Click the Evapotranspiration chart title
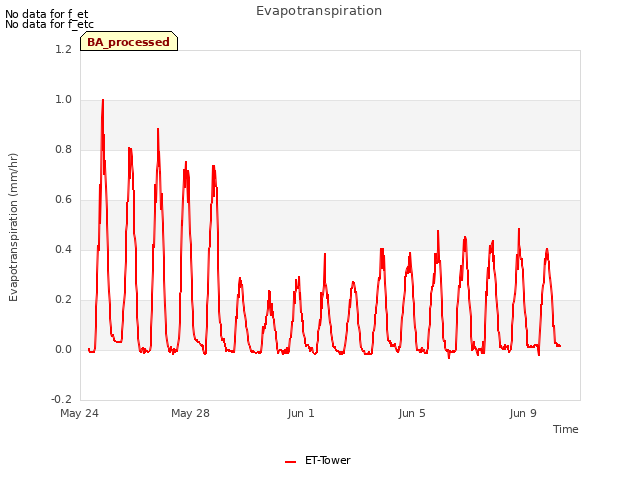This screenshot has width=640, height=480. [319, 11]
